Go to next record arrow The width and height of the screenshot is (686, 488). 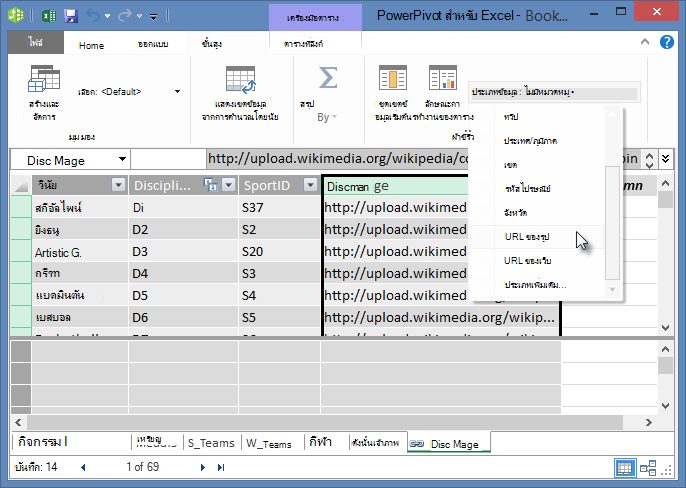point(202,467)
